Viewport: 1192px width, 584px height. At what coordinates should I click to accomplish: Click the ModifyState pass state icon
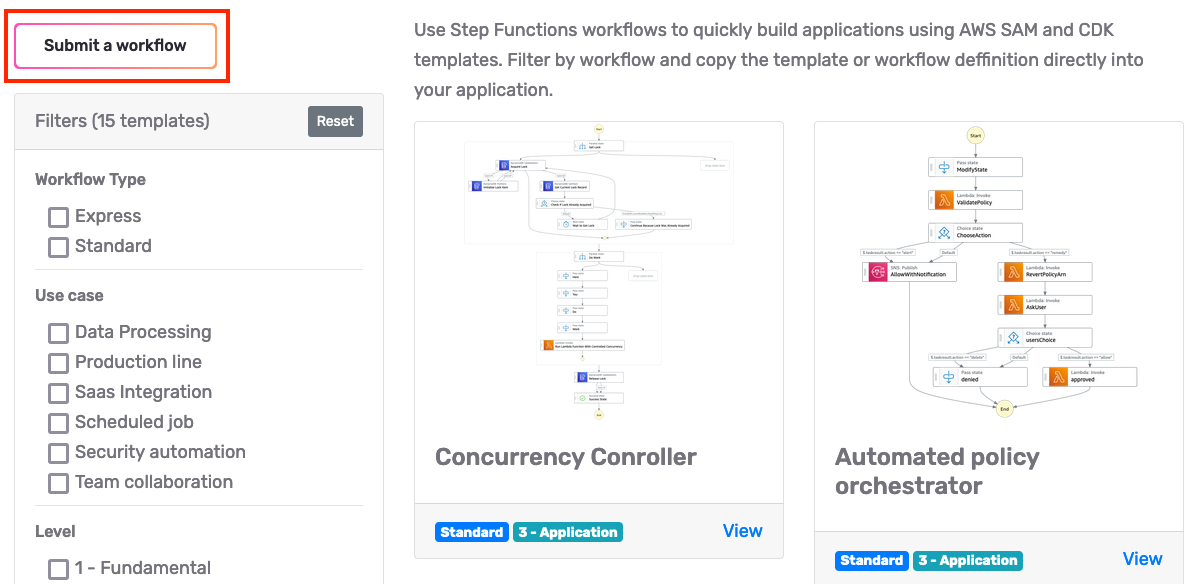point(944,167)
